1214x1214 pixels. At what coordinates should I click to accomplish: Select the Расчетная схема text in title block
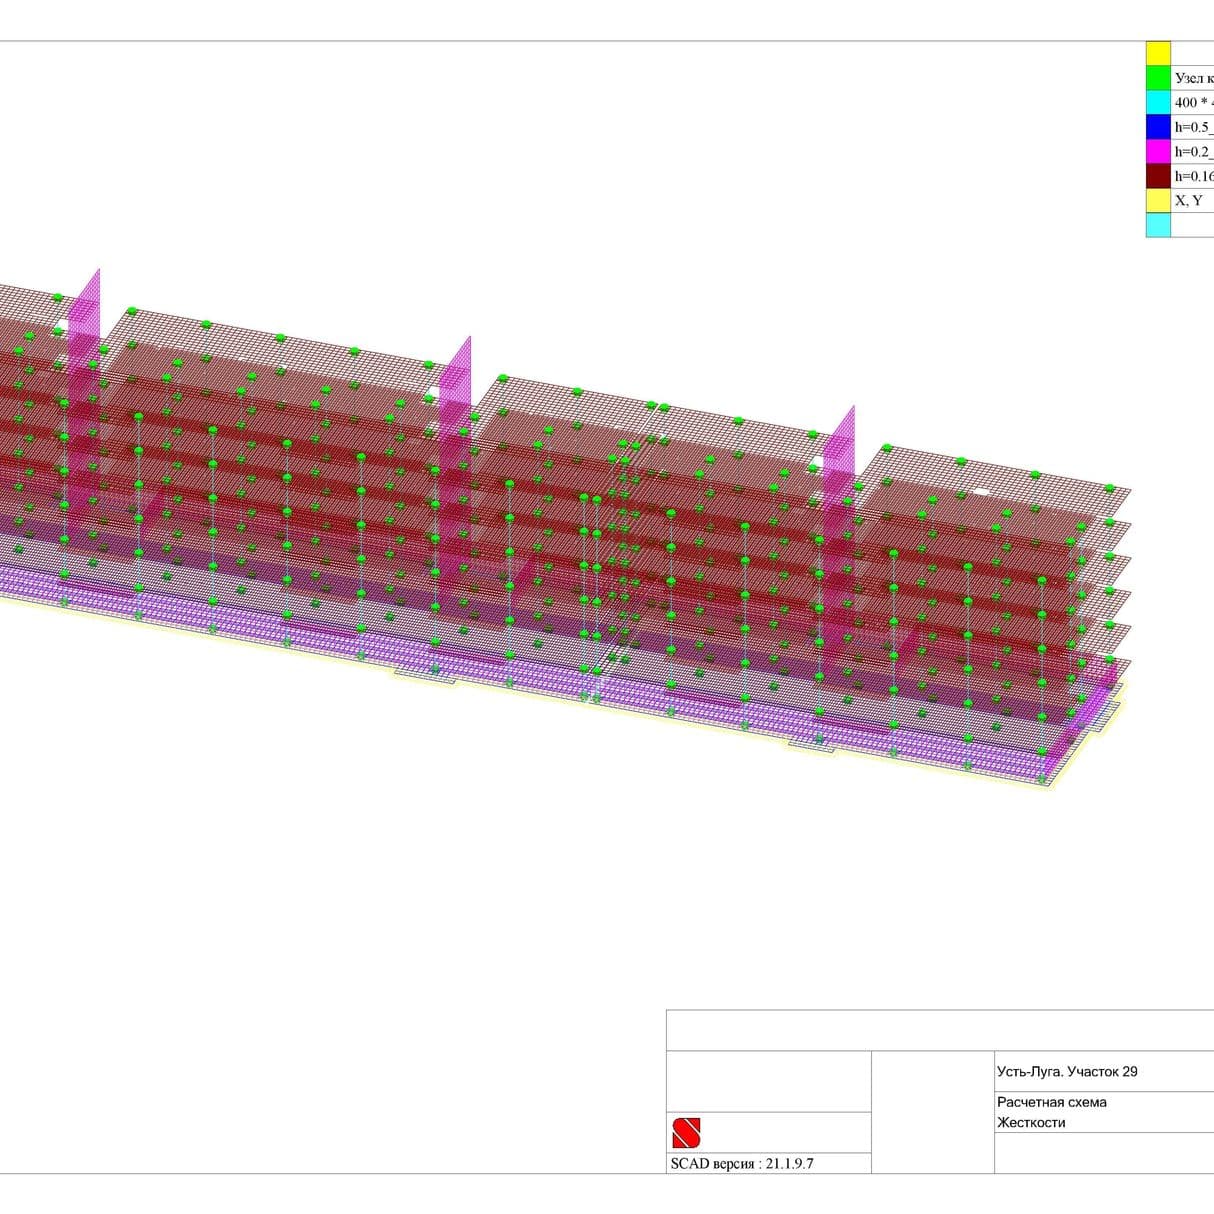pos(1051,1102)
